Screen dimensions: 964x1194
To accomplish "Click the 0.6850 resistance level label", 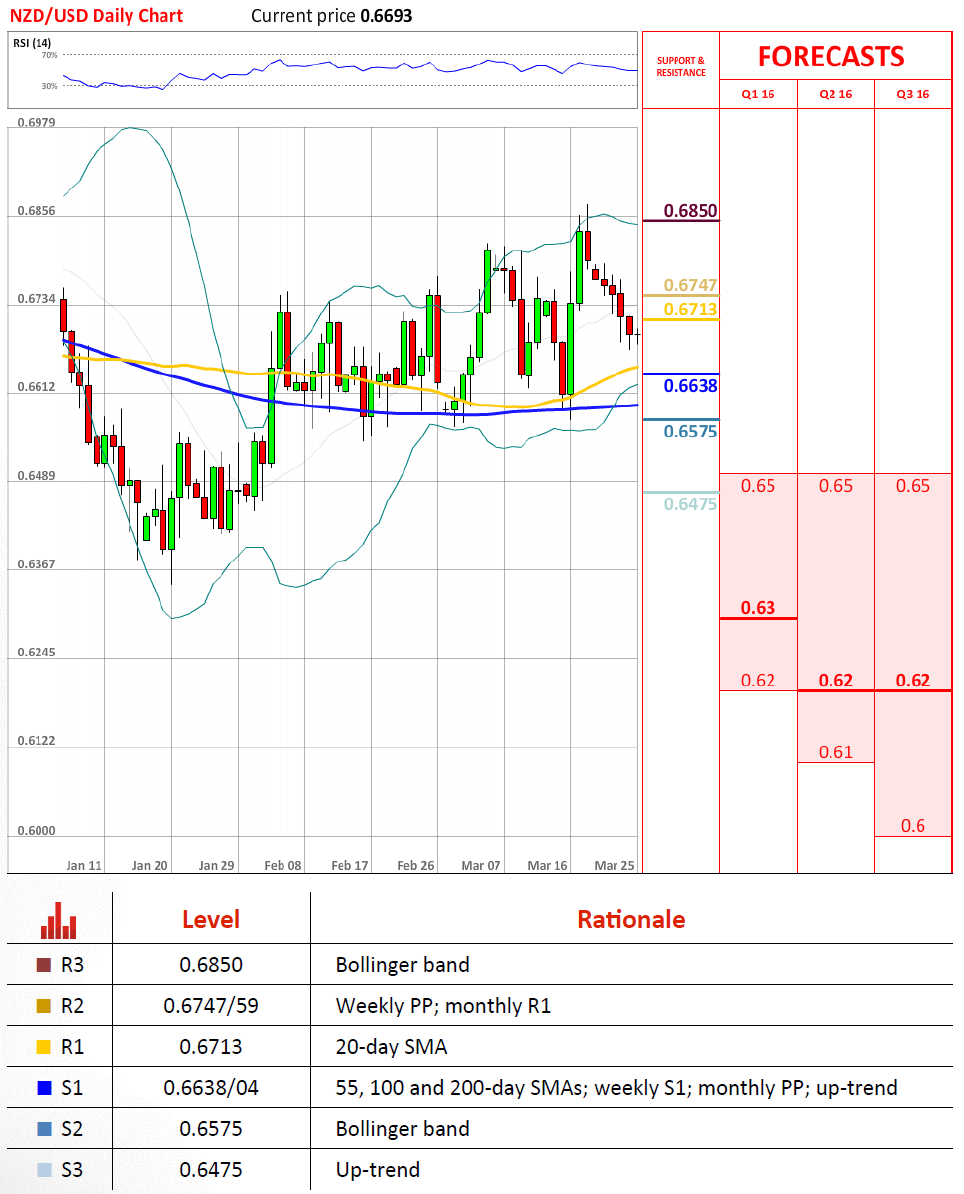I will point(690,211).
